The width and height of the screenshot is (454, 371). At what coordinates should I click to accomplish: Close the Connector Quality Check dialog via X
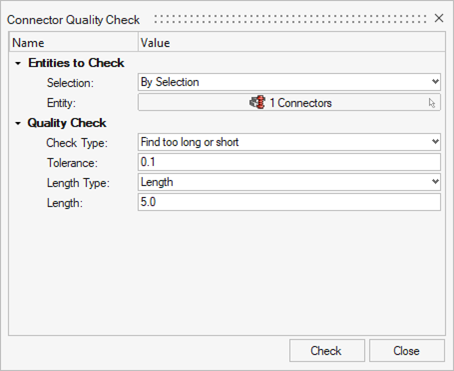(x=439, y=18)
